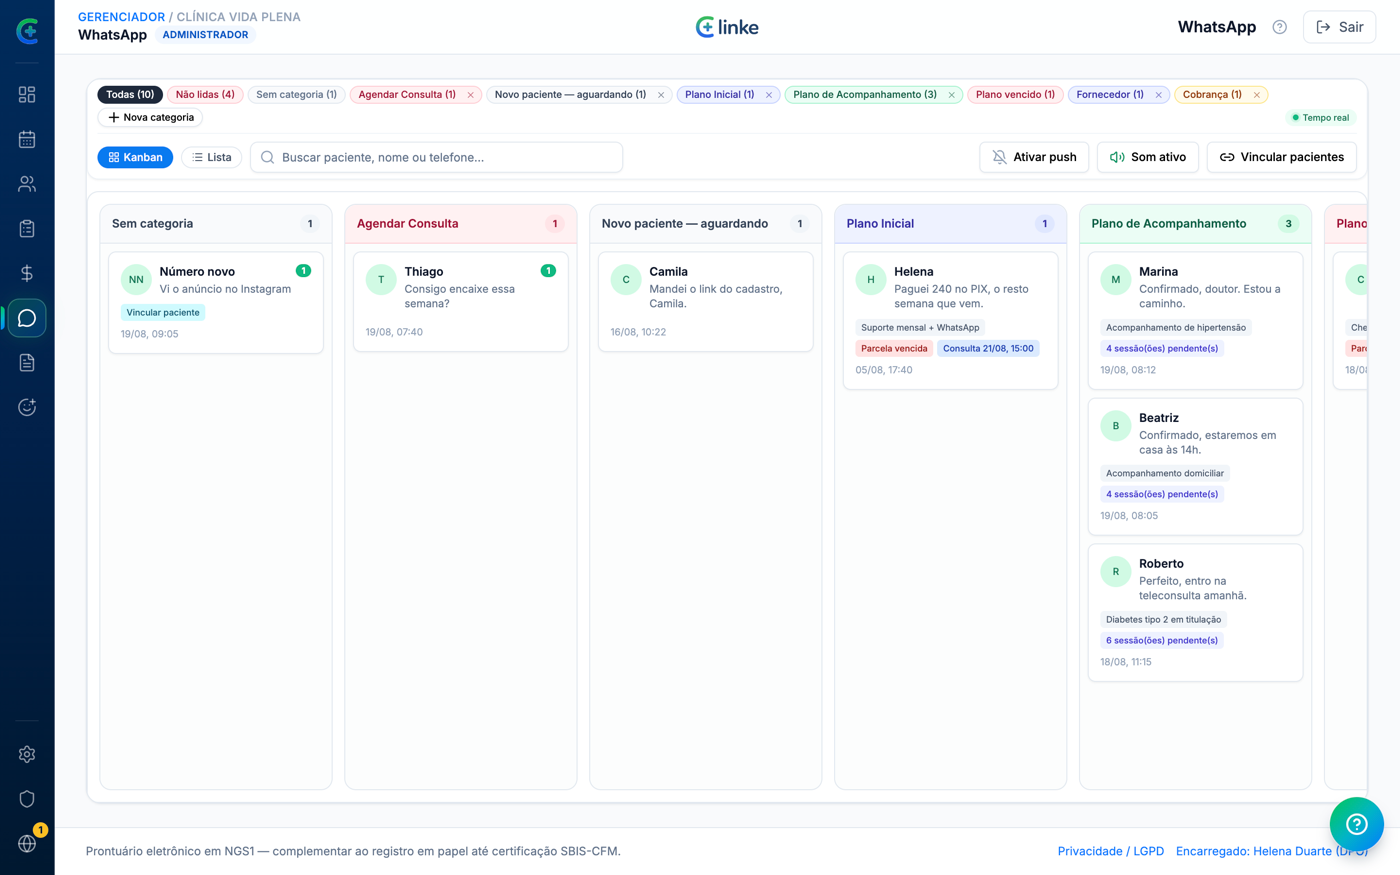Remove the Cobrança category chip
The width and height of the screenshot is (1400, 875).
(x=1257, y=95)
